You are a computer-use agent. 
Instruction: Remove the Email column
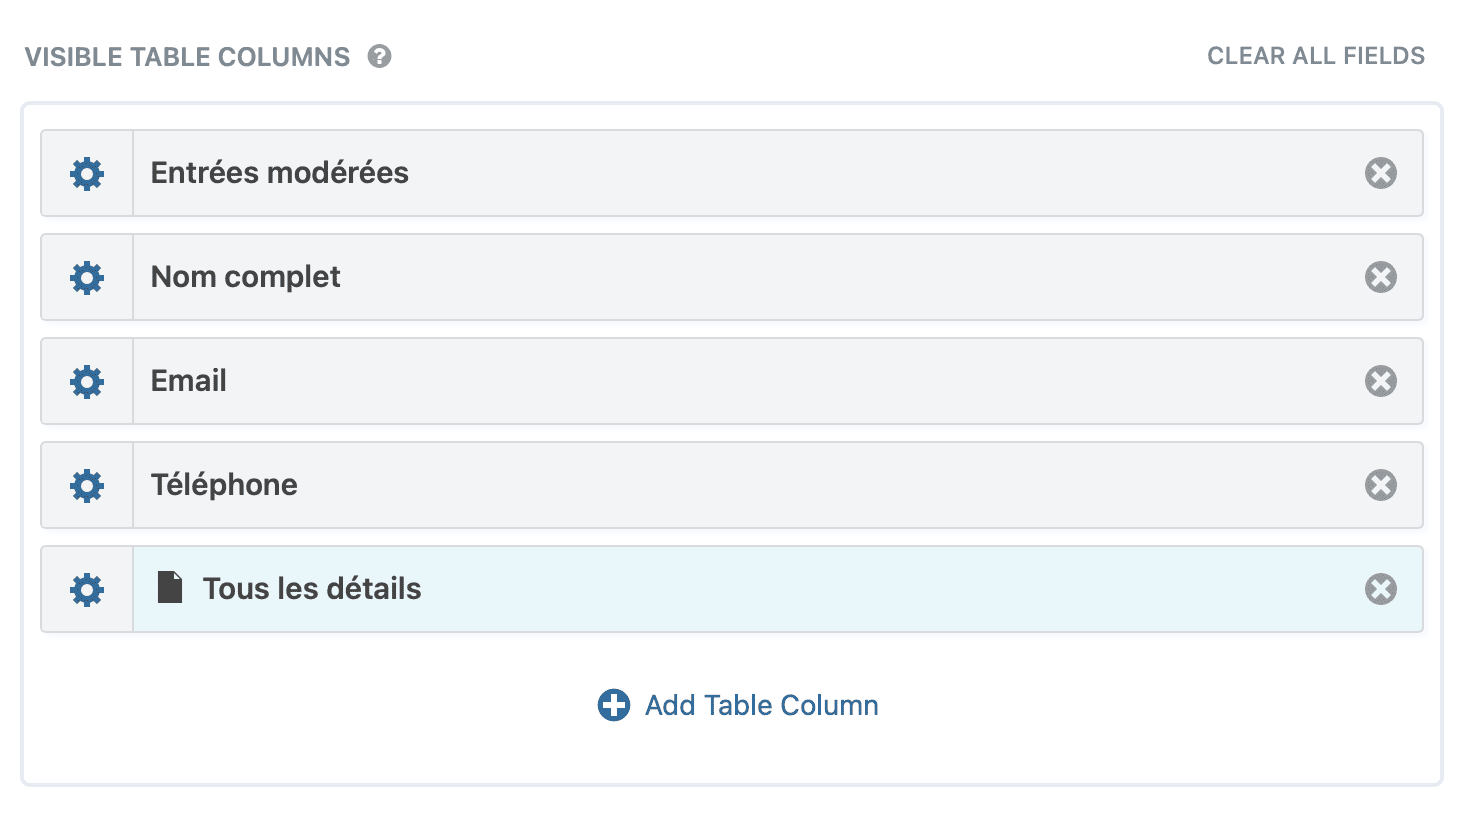point(1380,381)
